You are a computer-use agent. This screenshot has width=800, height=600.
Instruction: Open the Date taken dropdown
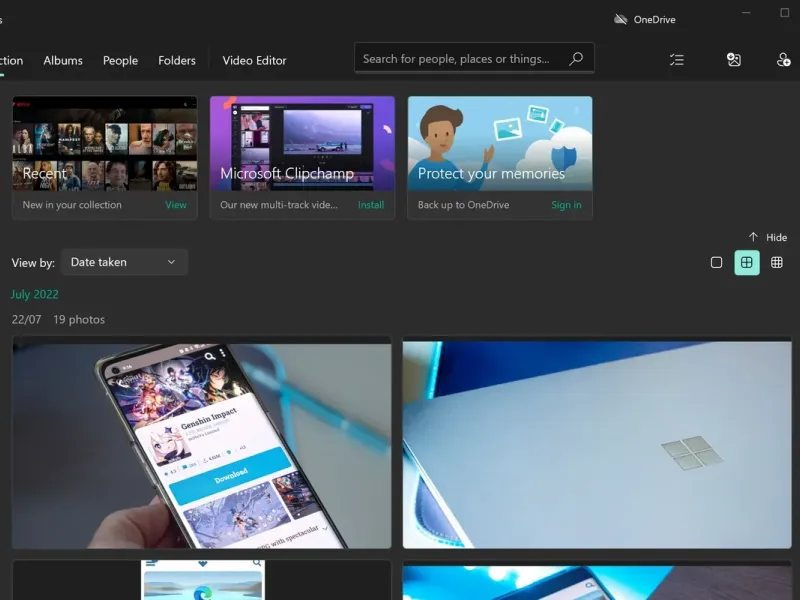point(124,262)
